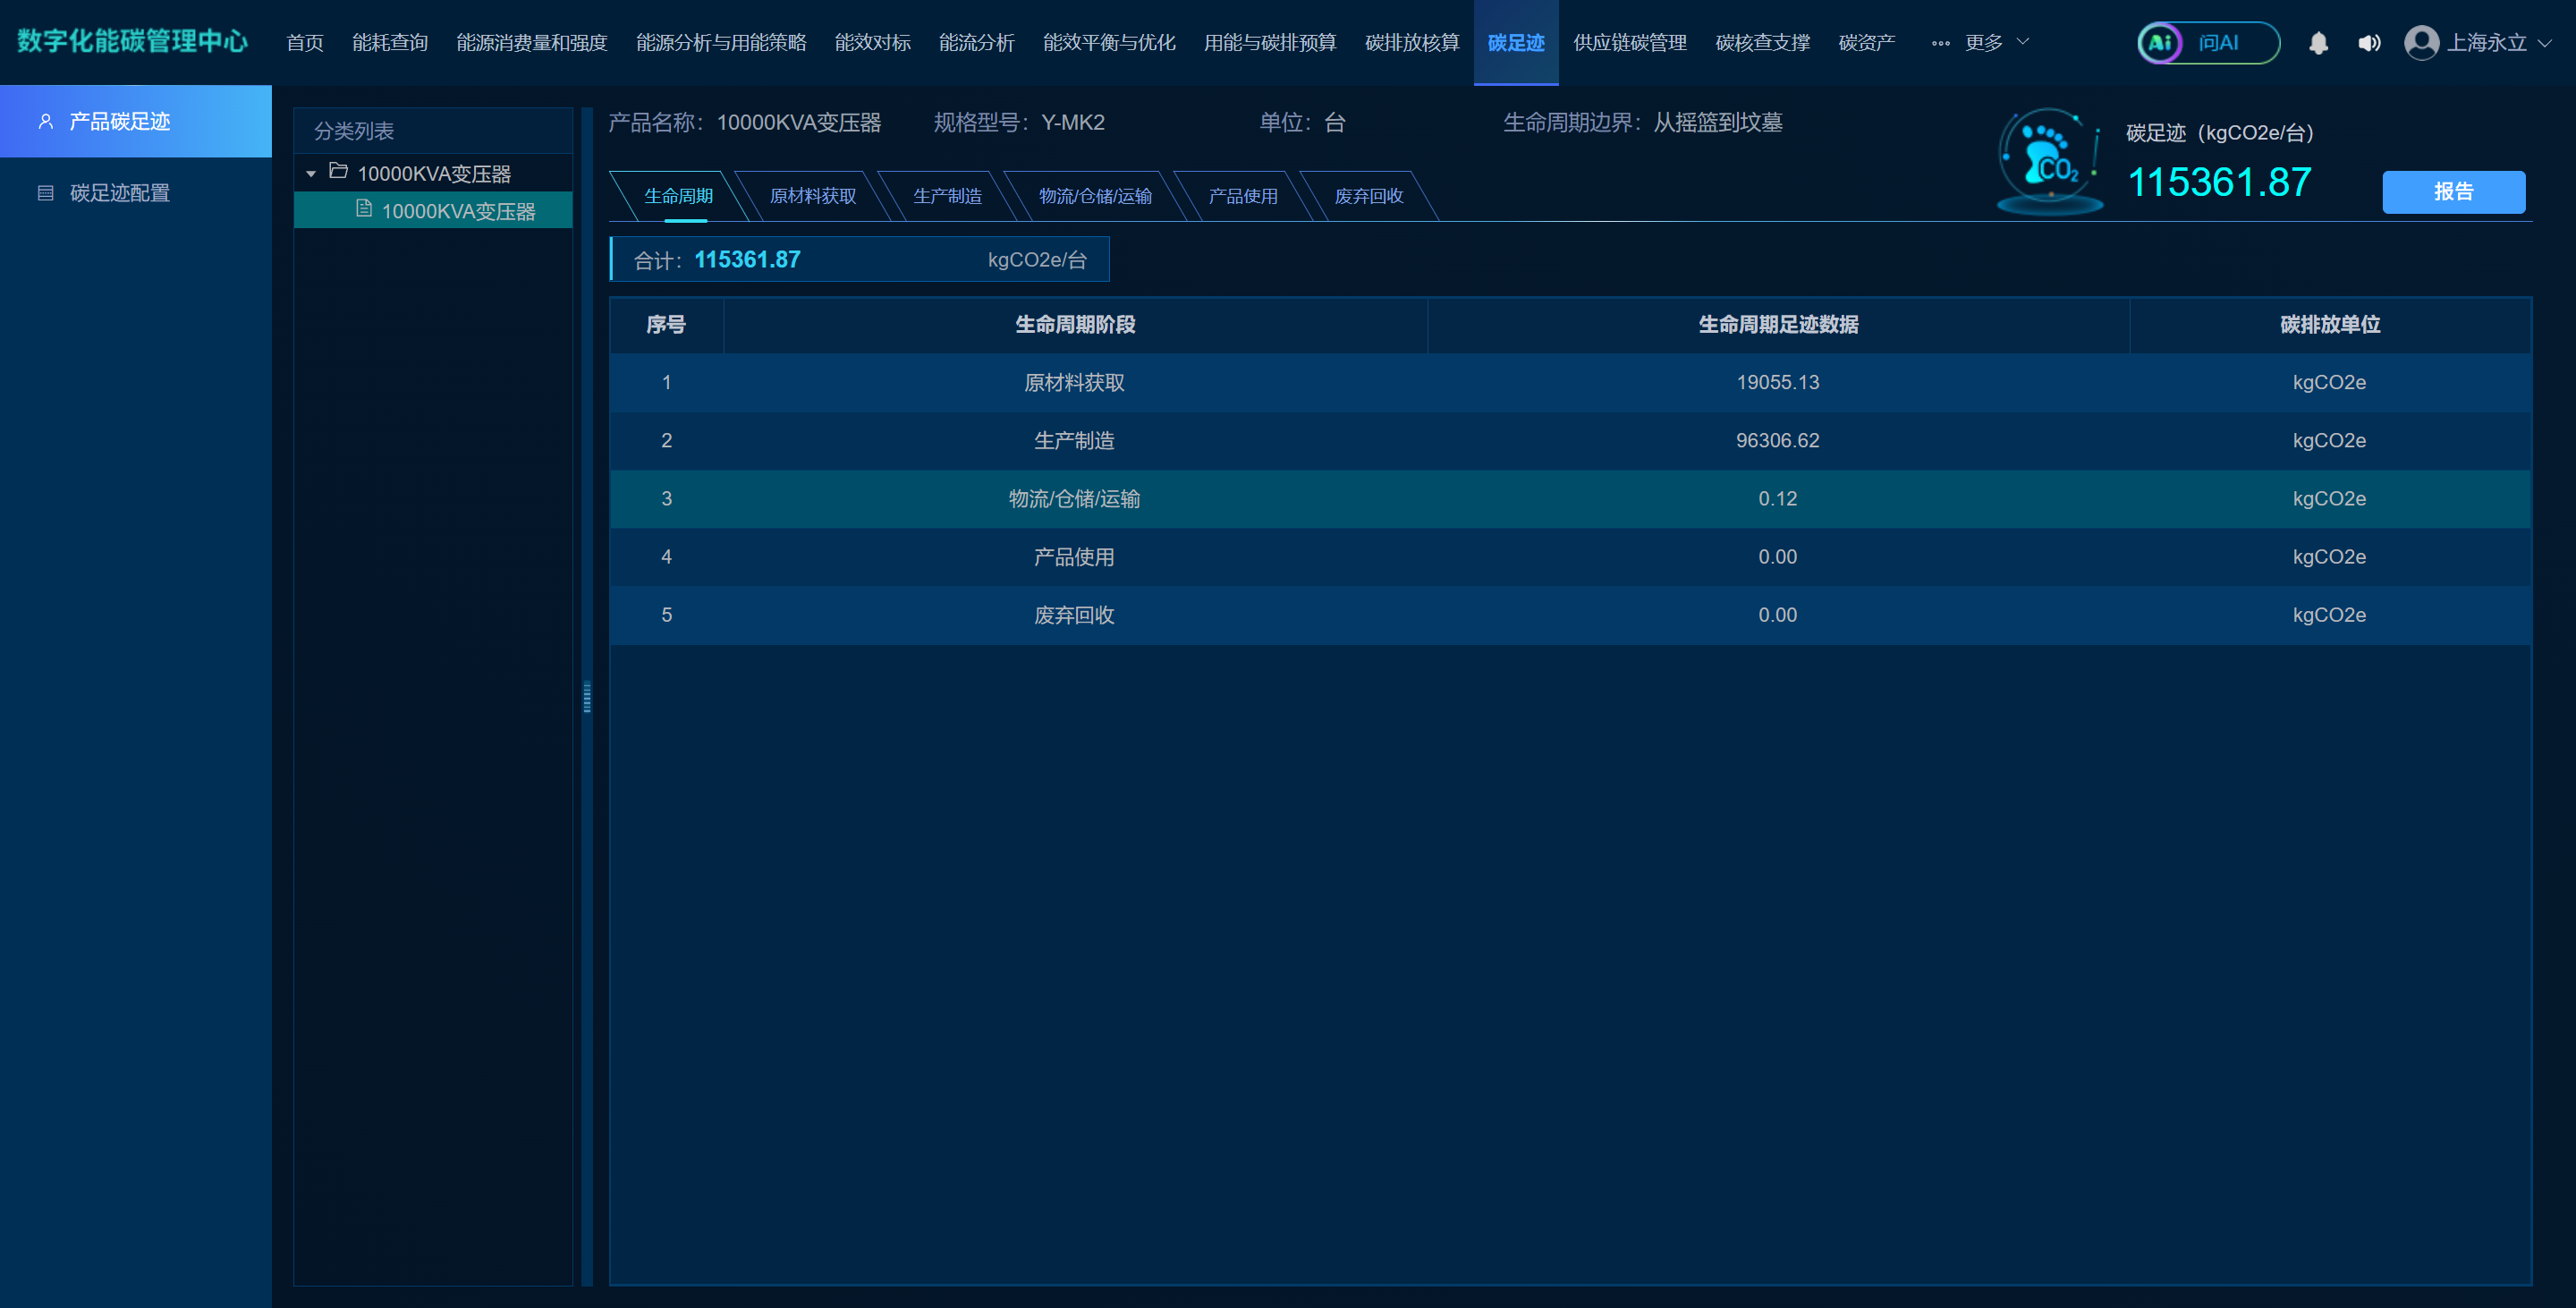The image size is (2576, 1308).
Task: Open 能源分析与用能策略 menu item
Action: point(721,43)
